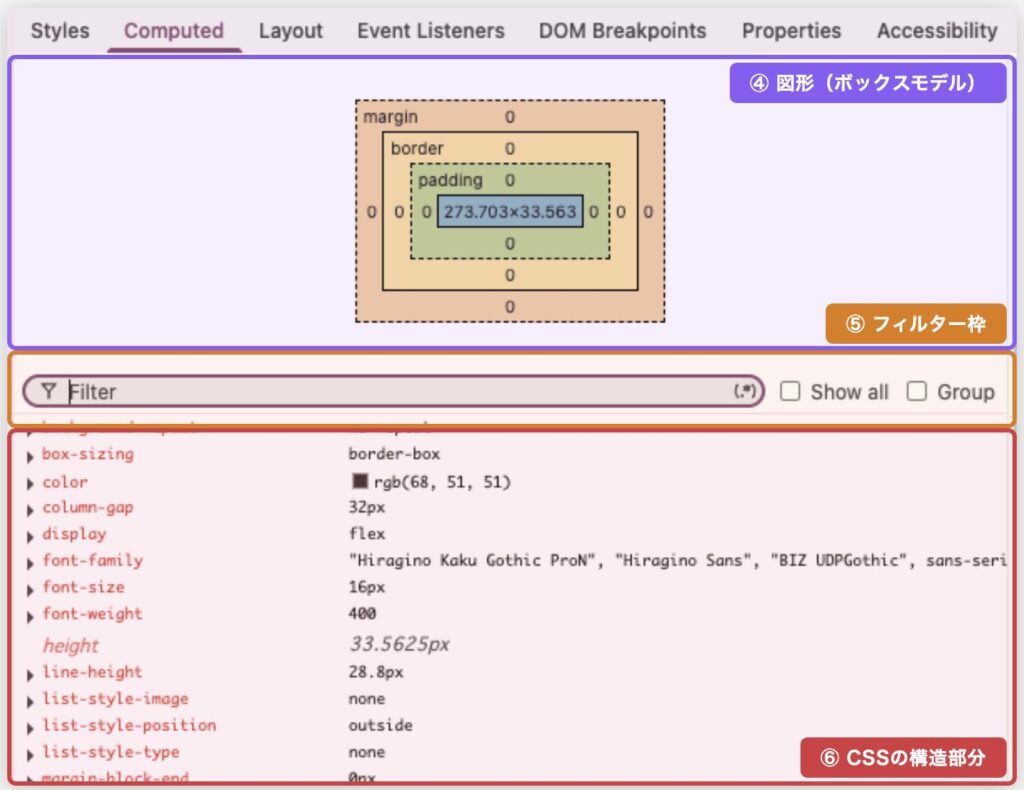Expand the box-sizing property
The height and width of the screenshot is (790, 1024).
coord(30,457)
